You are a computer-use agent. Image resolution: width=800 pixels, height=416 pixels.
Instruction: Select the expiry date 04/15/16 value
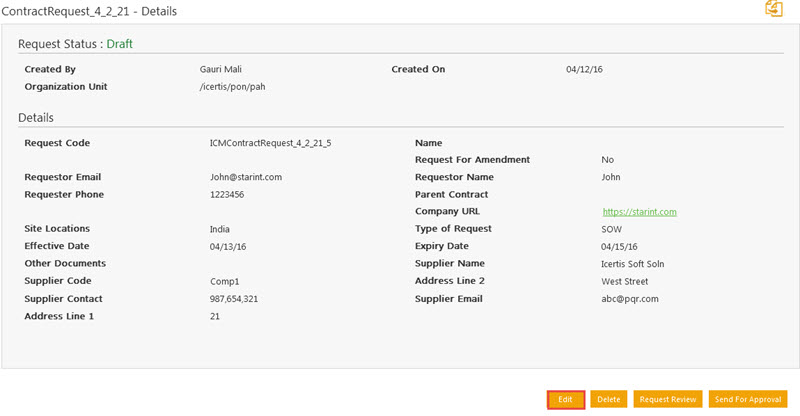coord(619,247)
